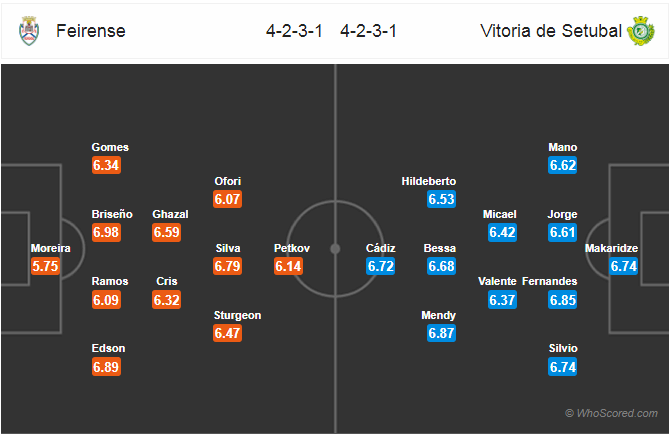
Task: Click the WhoScored.com watermark
Action: point(611,413)
